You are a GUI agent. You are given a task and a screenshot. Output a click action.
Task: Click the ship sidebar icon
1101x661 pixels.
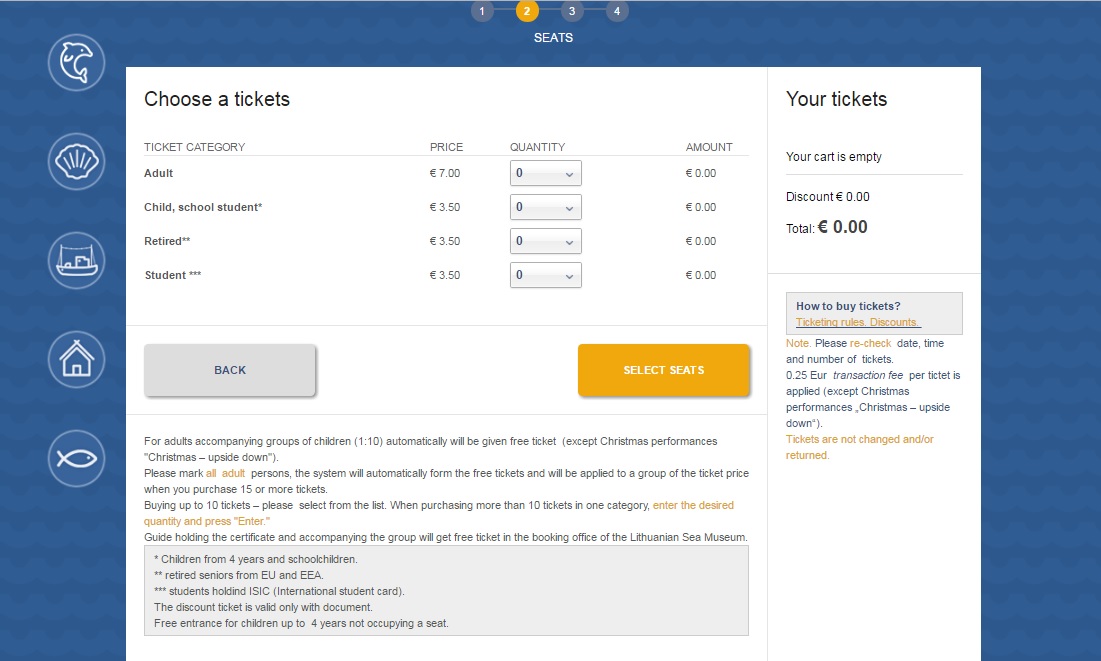point(77,261)
